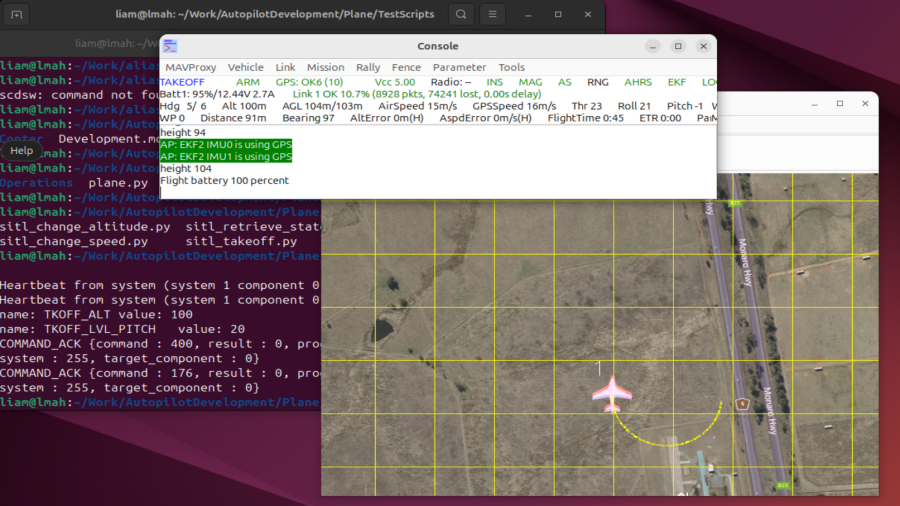
Task: Click the Thr 23 throttle readout
Action: (x=587, y=106)
